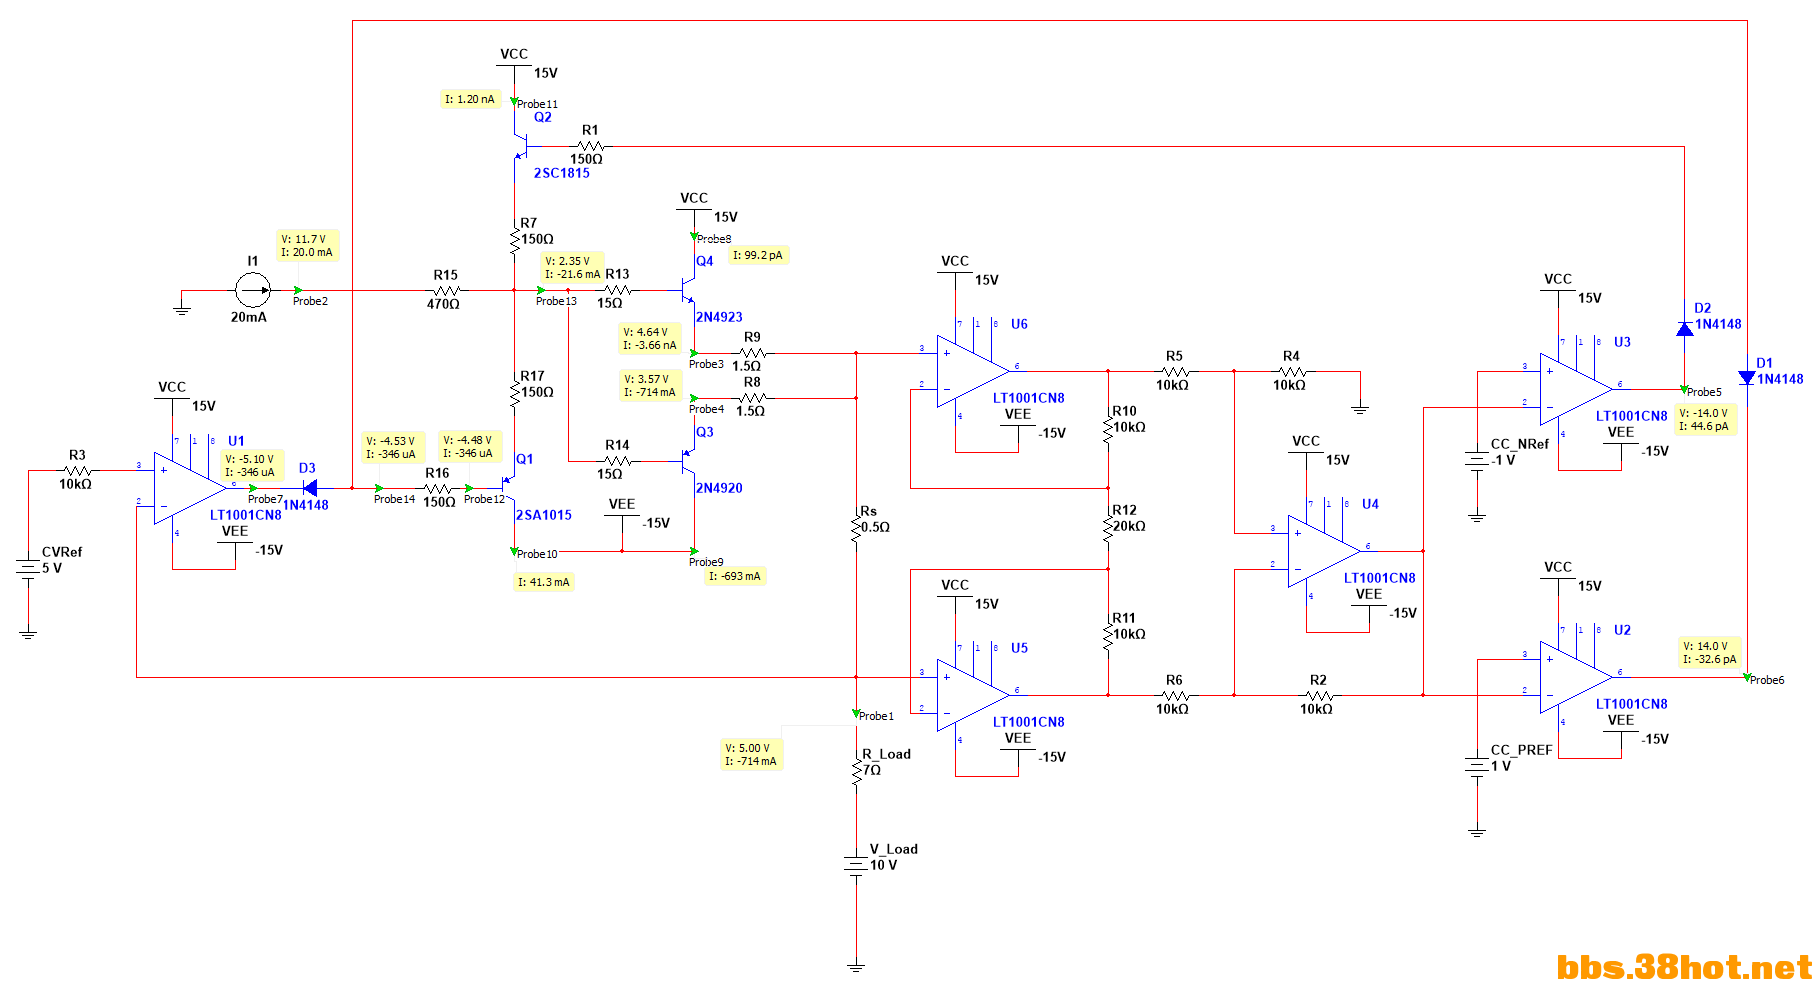The image size is (1815, 985).
Task: Click Probe8 reading 'I: 99.2 pA'
Action: [758, 255]
